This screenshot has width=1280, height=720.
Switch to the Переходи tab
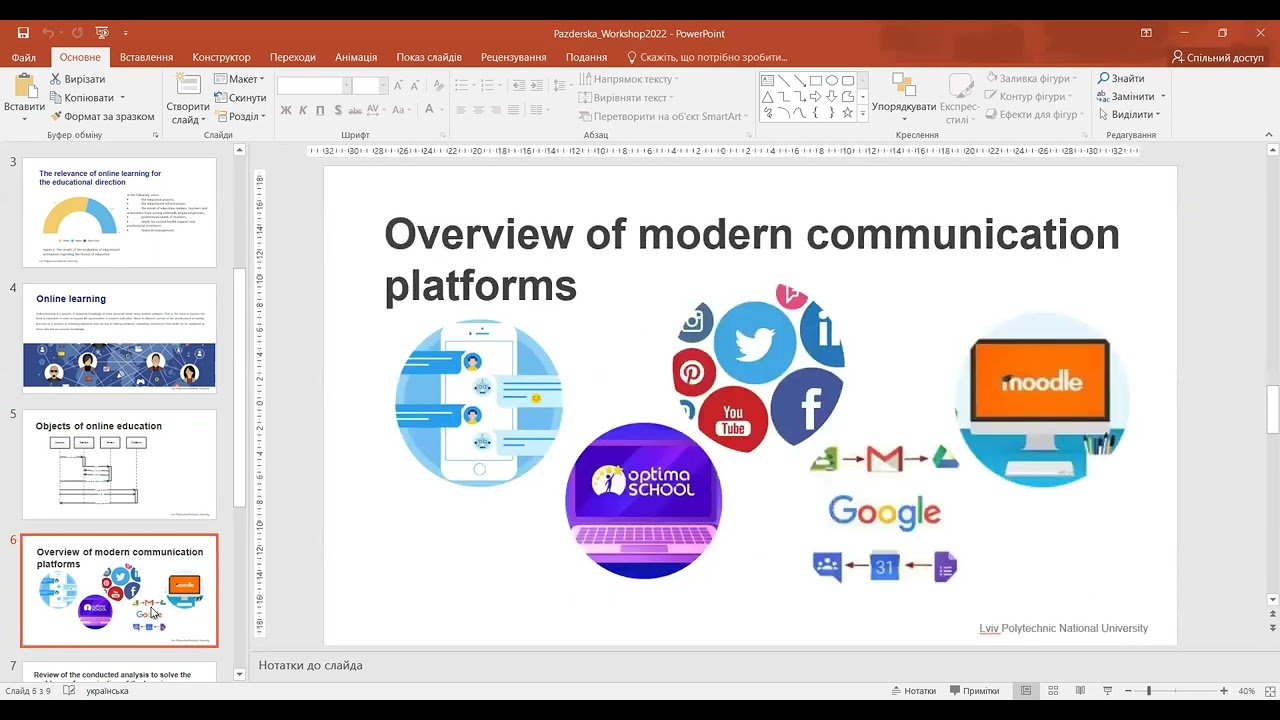[292, 57]
